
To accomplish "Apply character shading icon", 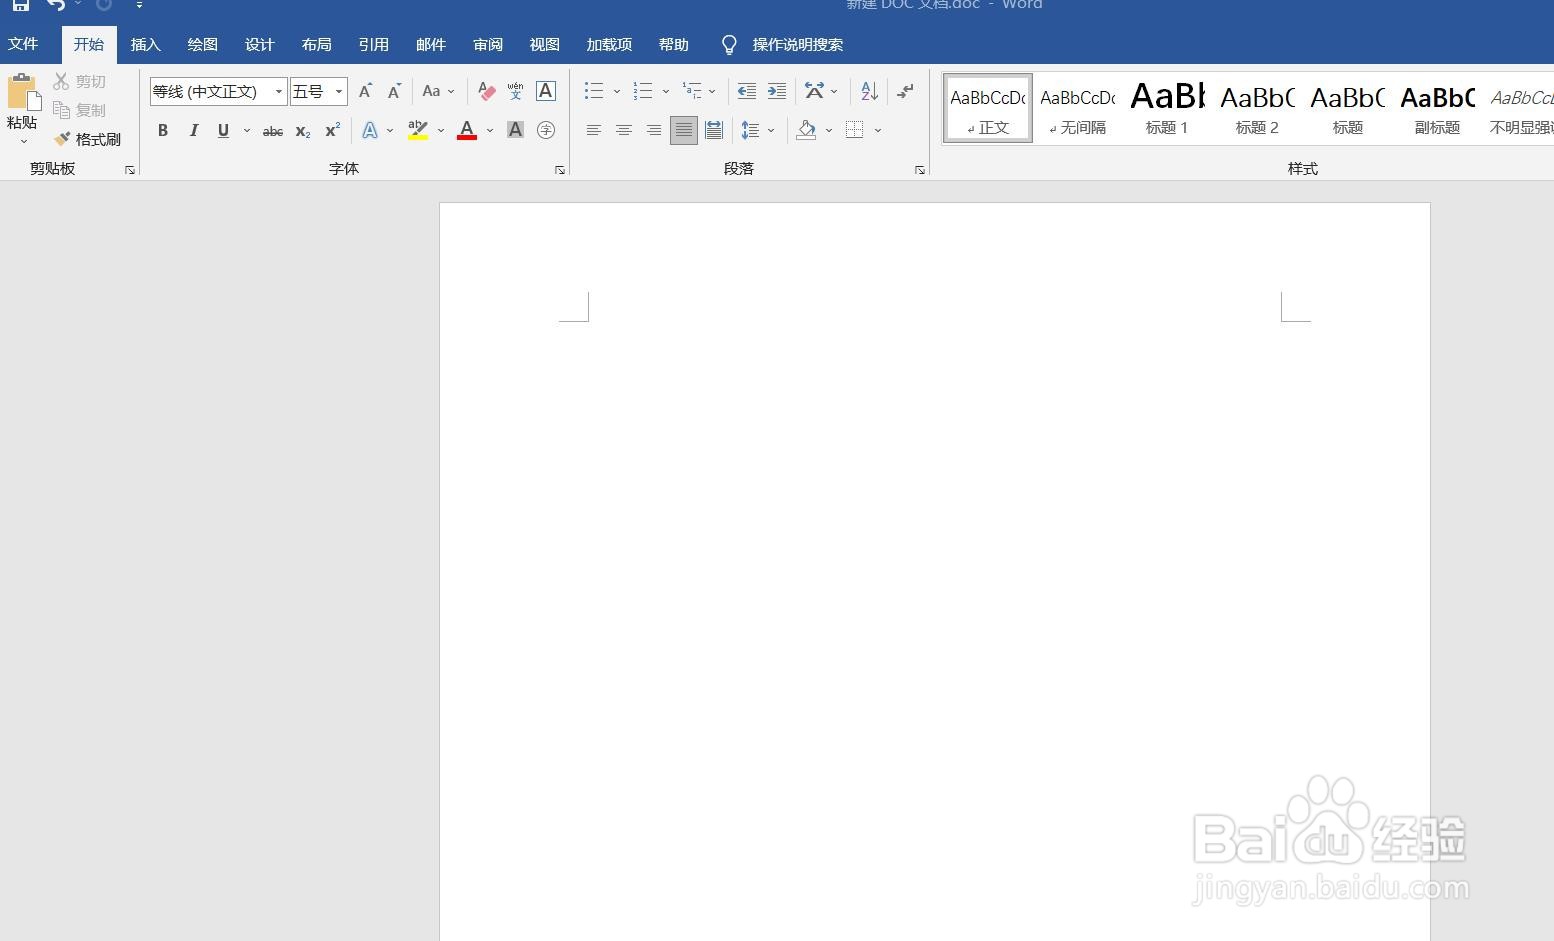I will 515,130.
